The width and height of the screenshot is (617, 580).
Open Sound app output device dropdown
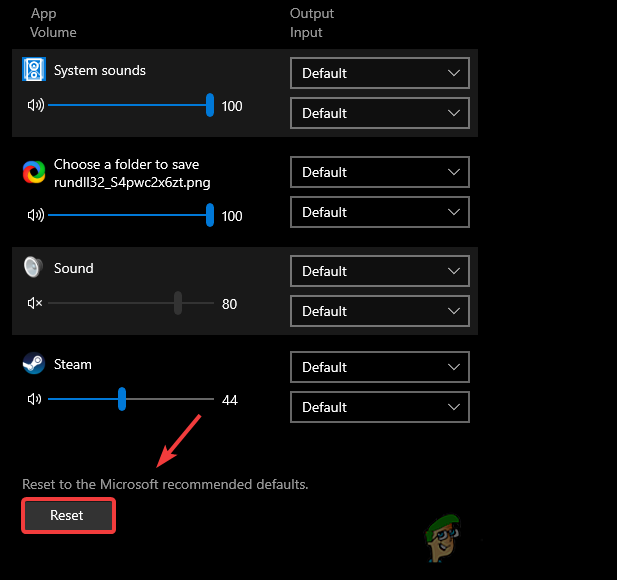[380, 271]
